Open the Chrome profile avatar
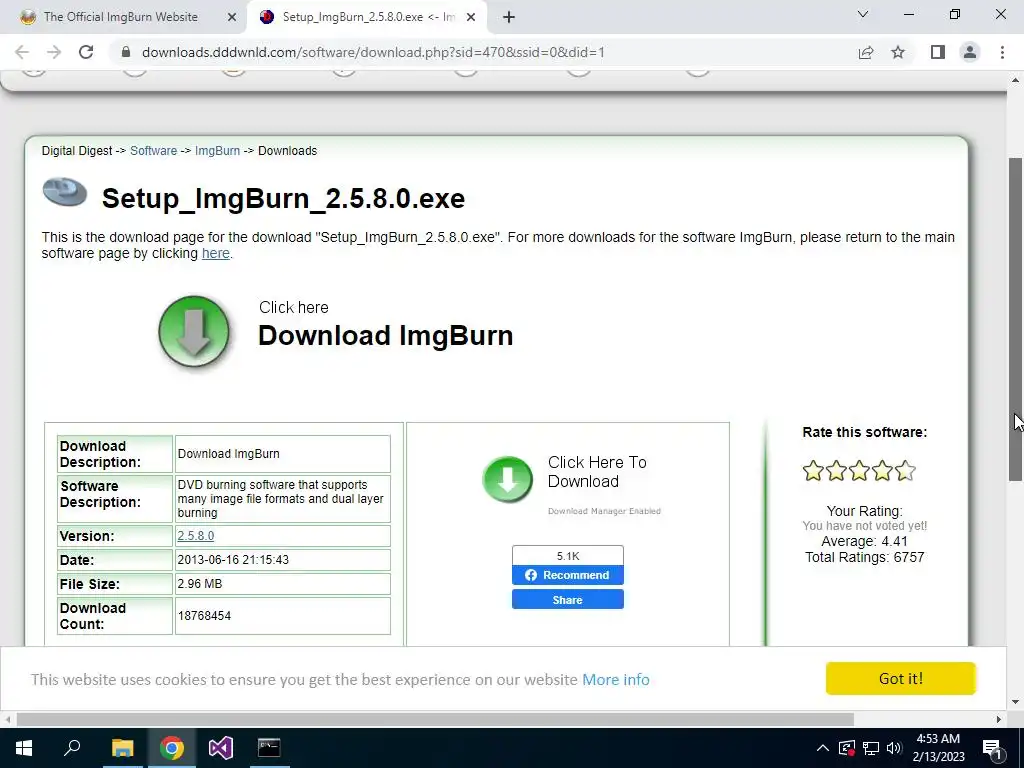Screen dimensions: 1024x768 [970, 52]
